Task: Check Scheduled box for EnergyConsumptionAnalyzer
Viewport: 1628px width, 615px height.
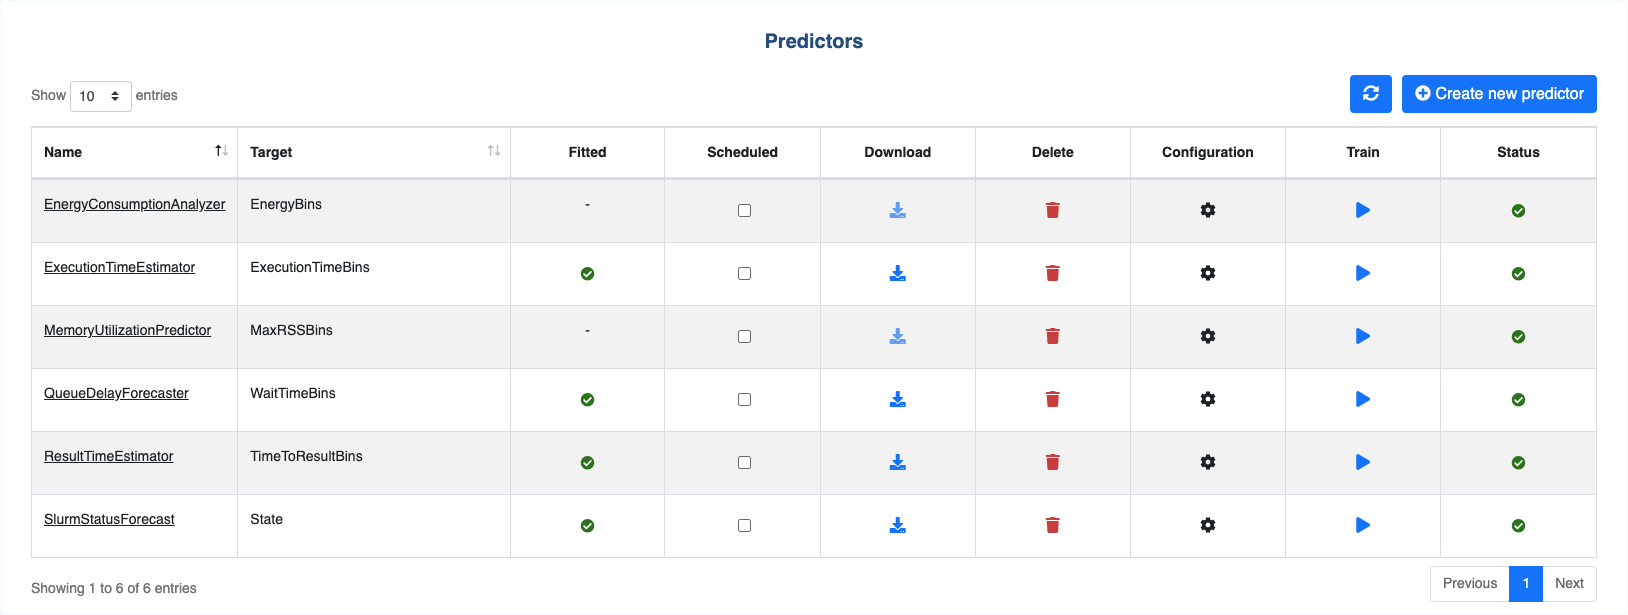Action: pos(744,211)
